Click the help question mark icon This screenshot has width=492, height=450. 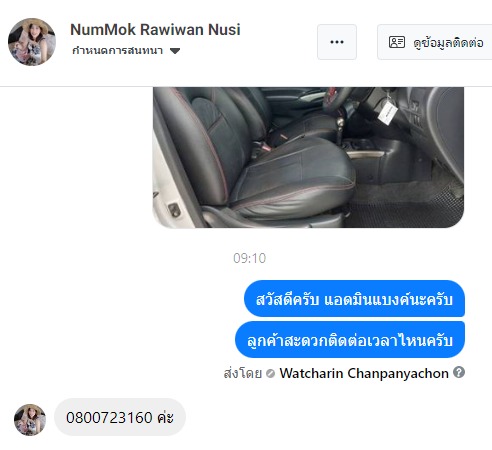point(459,372)
